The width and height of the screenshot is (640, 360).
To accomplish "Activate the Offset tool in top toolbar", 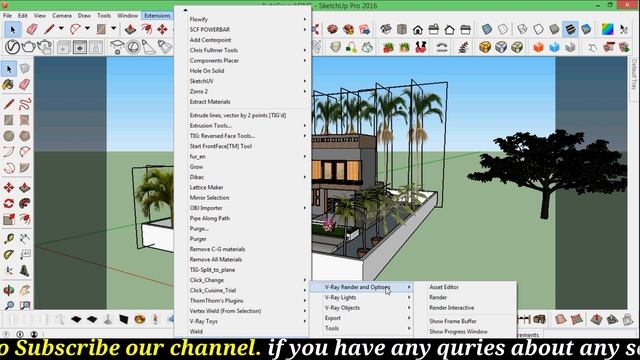I will click(x=146, y=29).
